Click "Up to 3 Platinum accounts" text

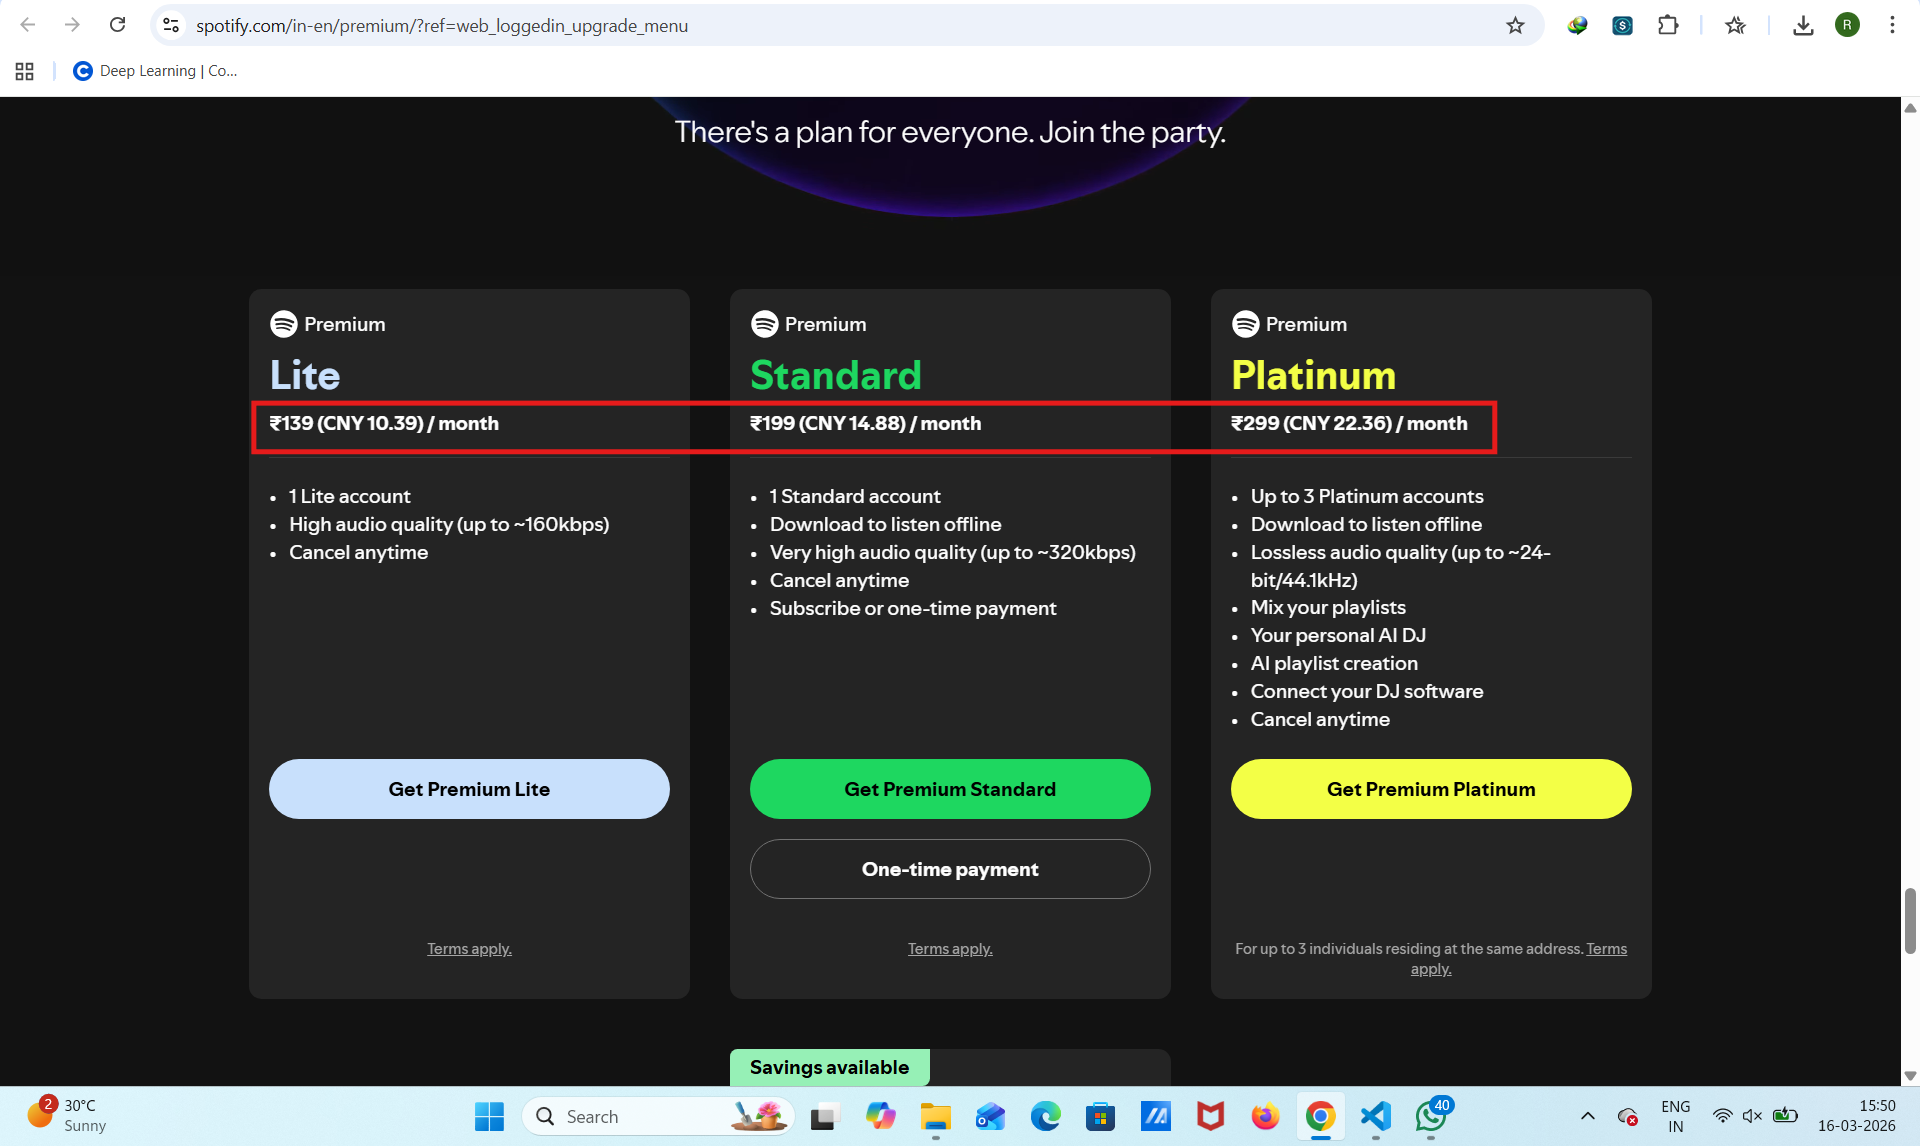1367,496
